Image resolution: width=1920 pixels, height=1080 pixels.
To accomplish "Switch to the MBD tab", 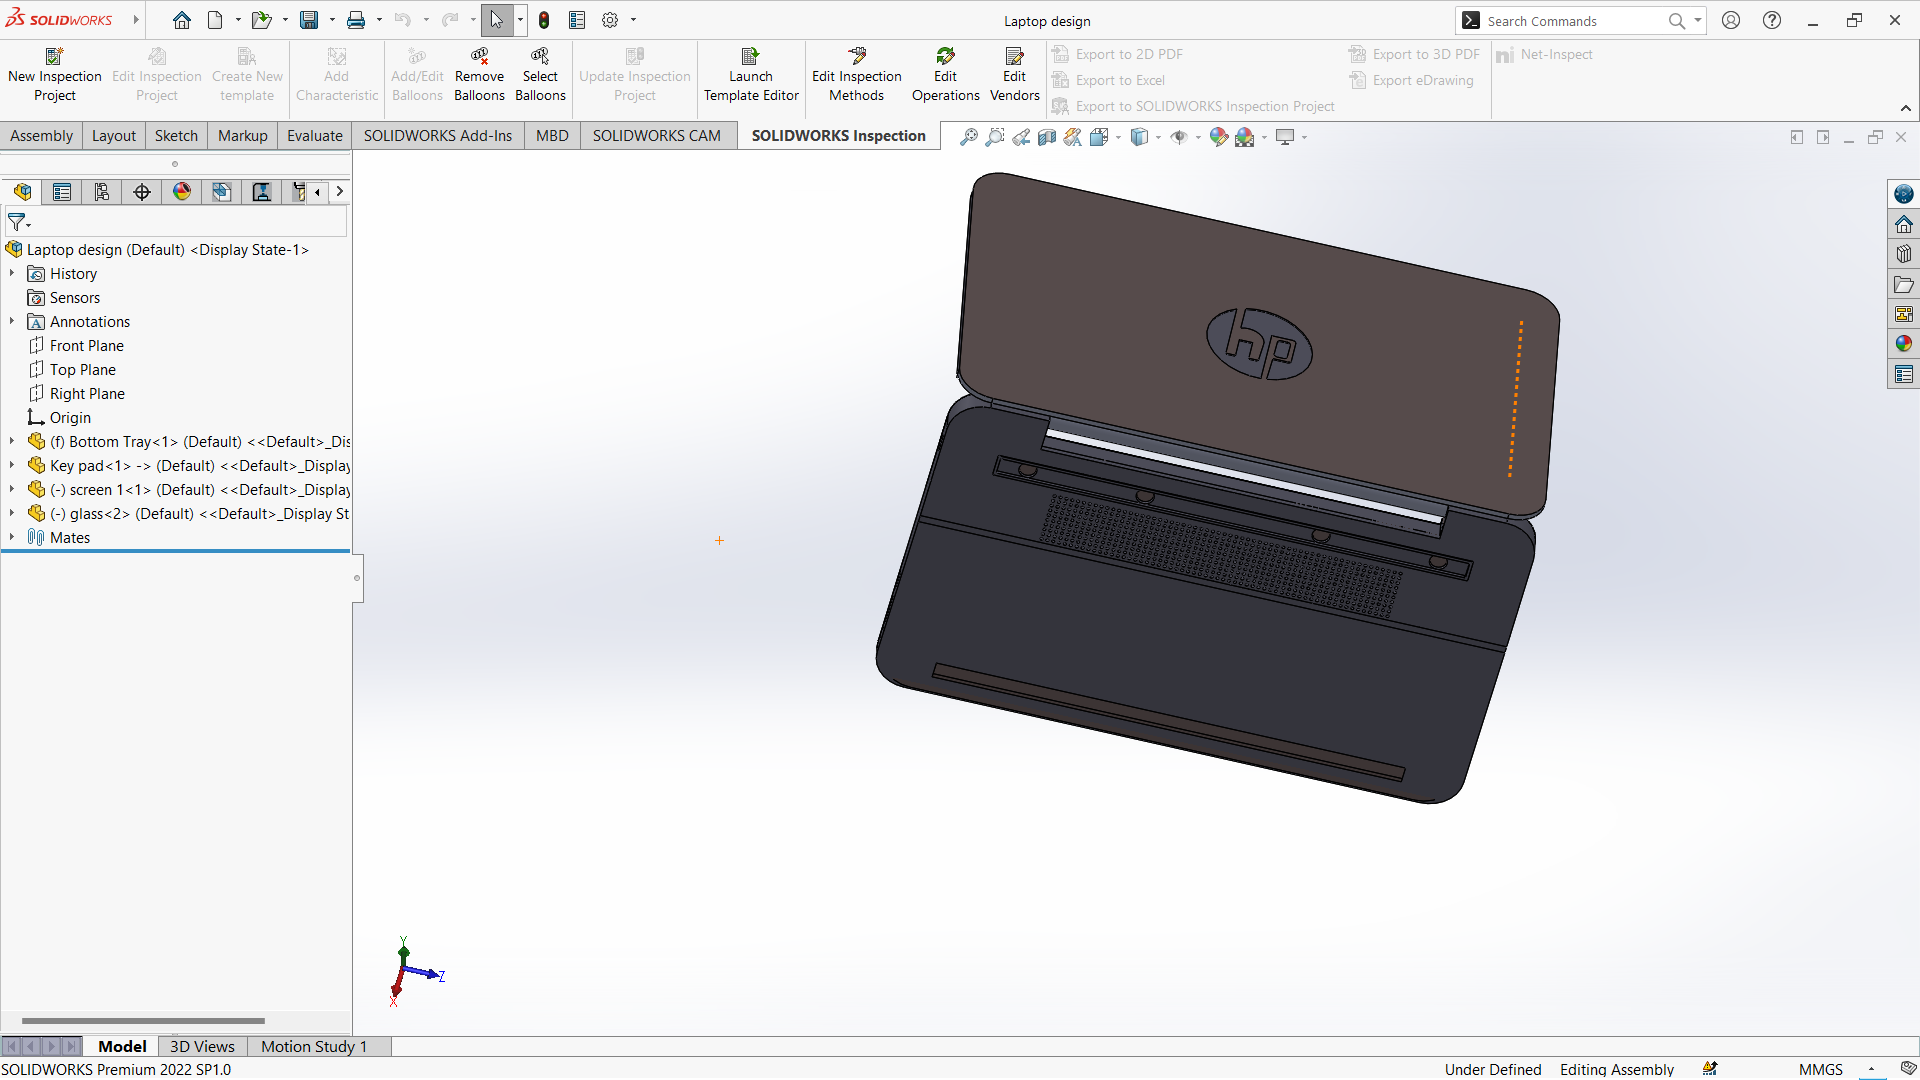I will 552,136.
